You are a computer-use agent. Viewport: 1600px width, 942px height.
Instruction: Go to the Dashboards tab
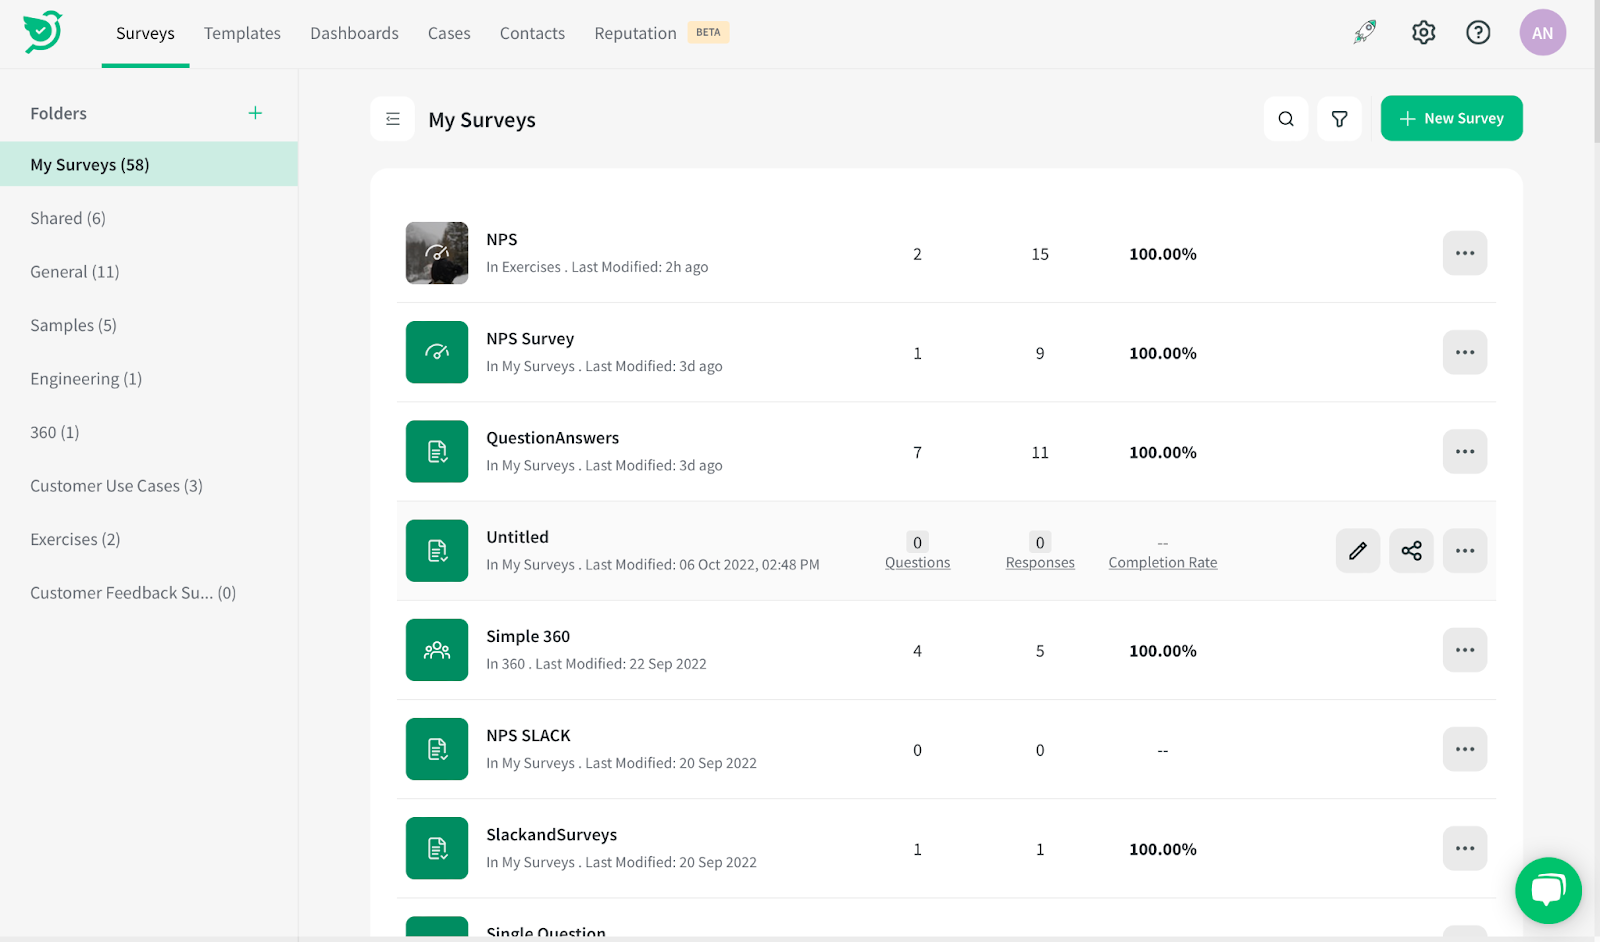354,33
